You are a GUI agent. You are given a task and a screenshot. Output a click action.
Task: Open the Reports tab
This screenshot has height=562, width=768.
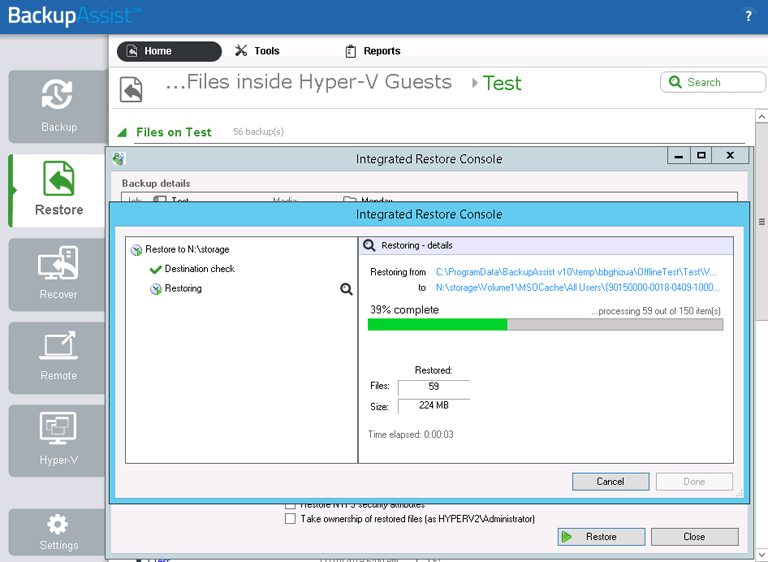[x=373, y=51]
